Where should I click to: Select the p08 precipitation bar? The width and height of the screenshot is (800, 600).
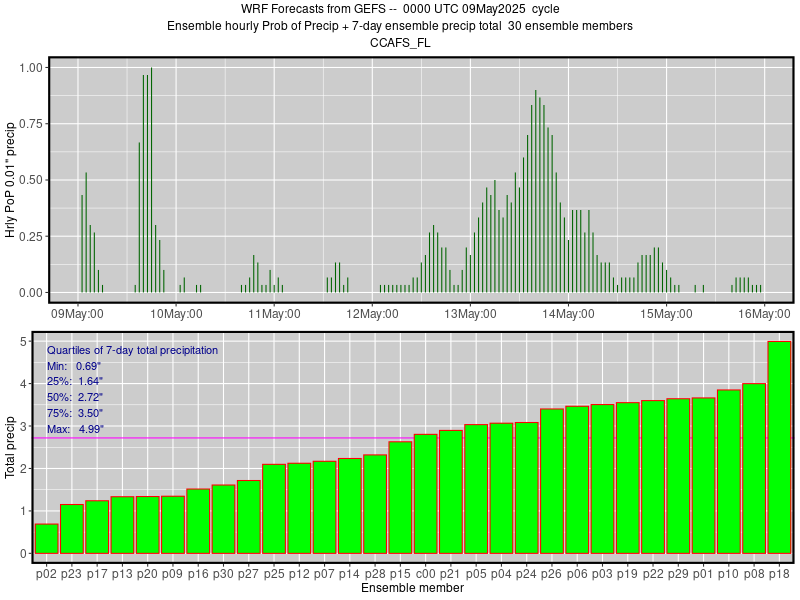tap(754, 468)
